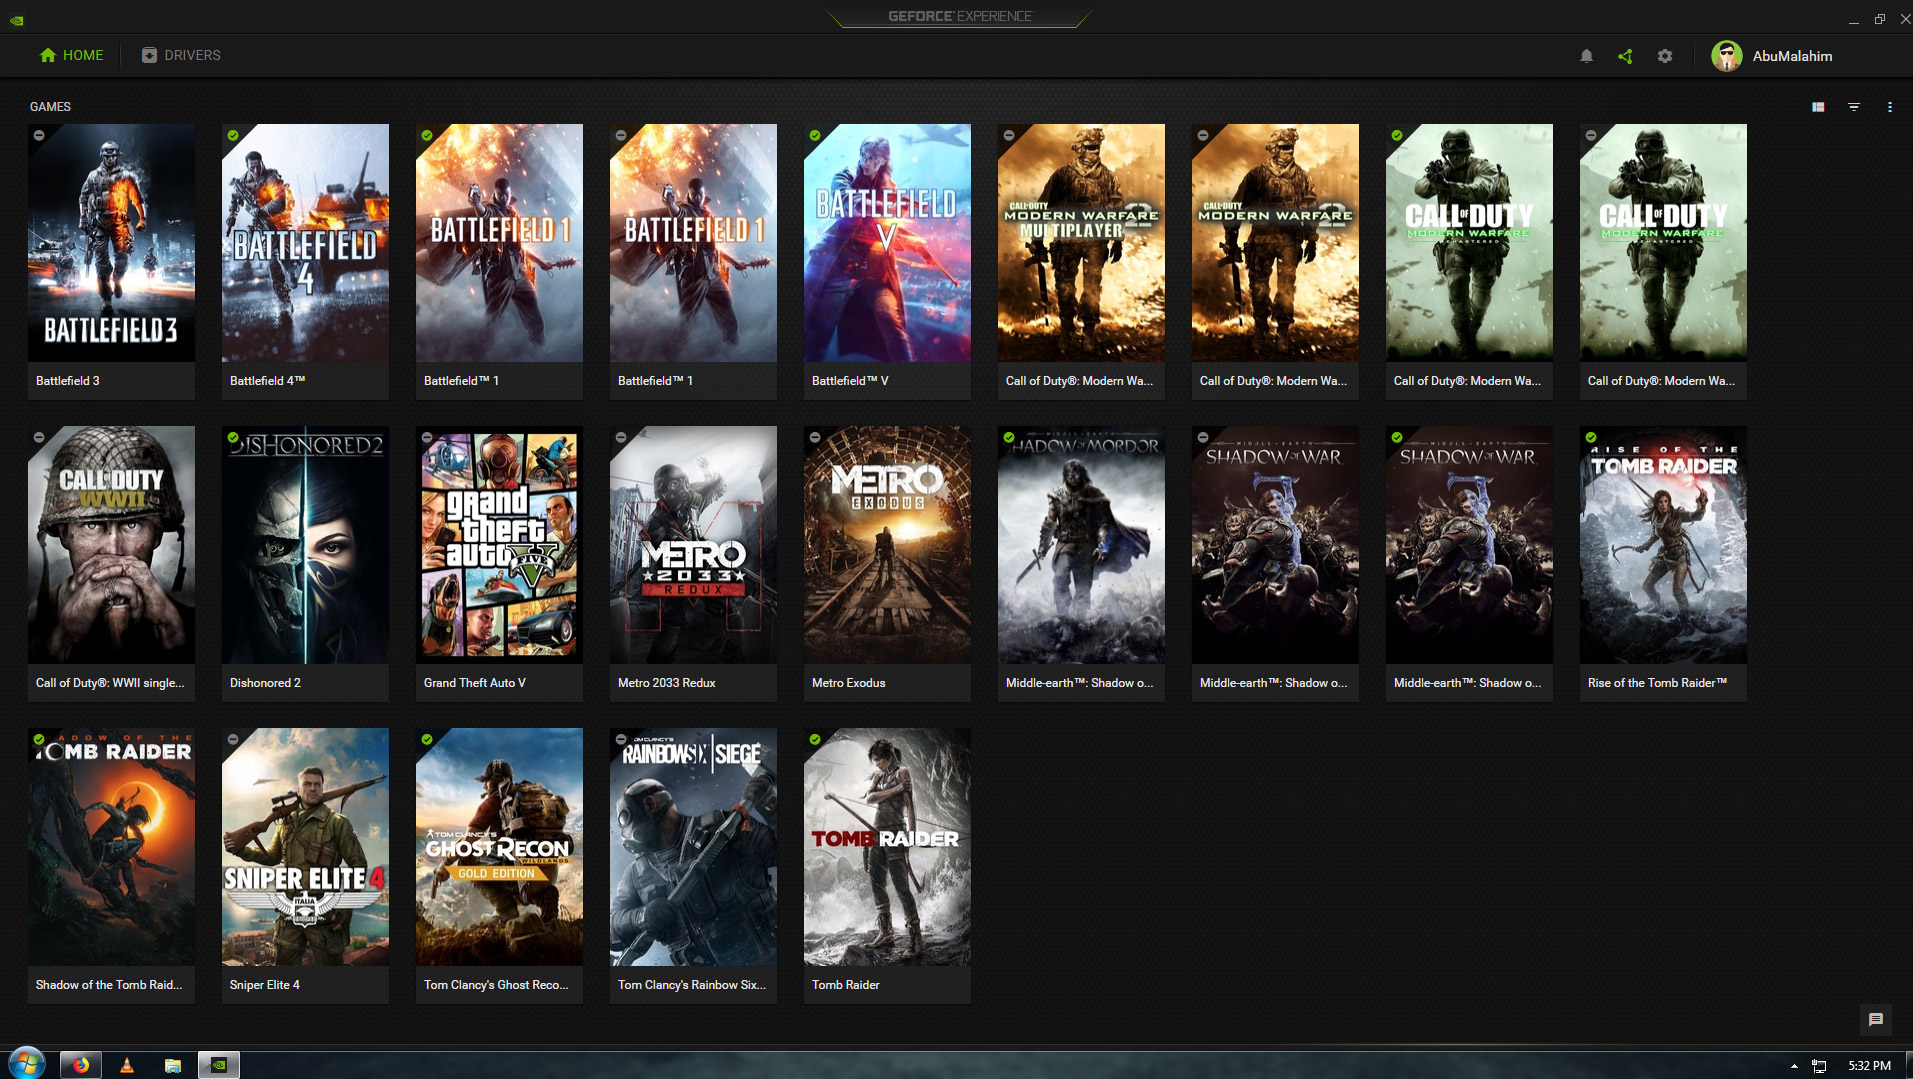This screenshot has height=1079, width=1913.
Task: Open Rise of the Tomb Raider cover
Action: [x=1663, y=545]
